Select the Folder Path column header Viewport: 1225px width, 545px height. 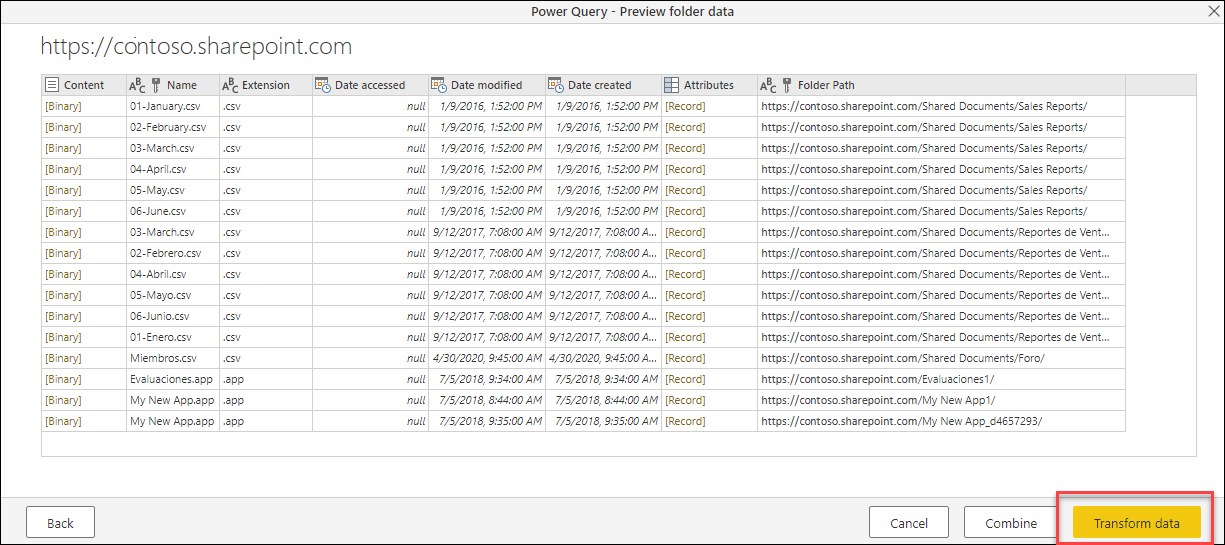[x=940, y=85]
